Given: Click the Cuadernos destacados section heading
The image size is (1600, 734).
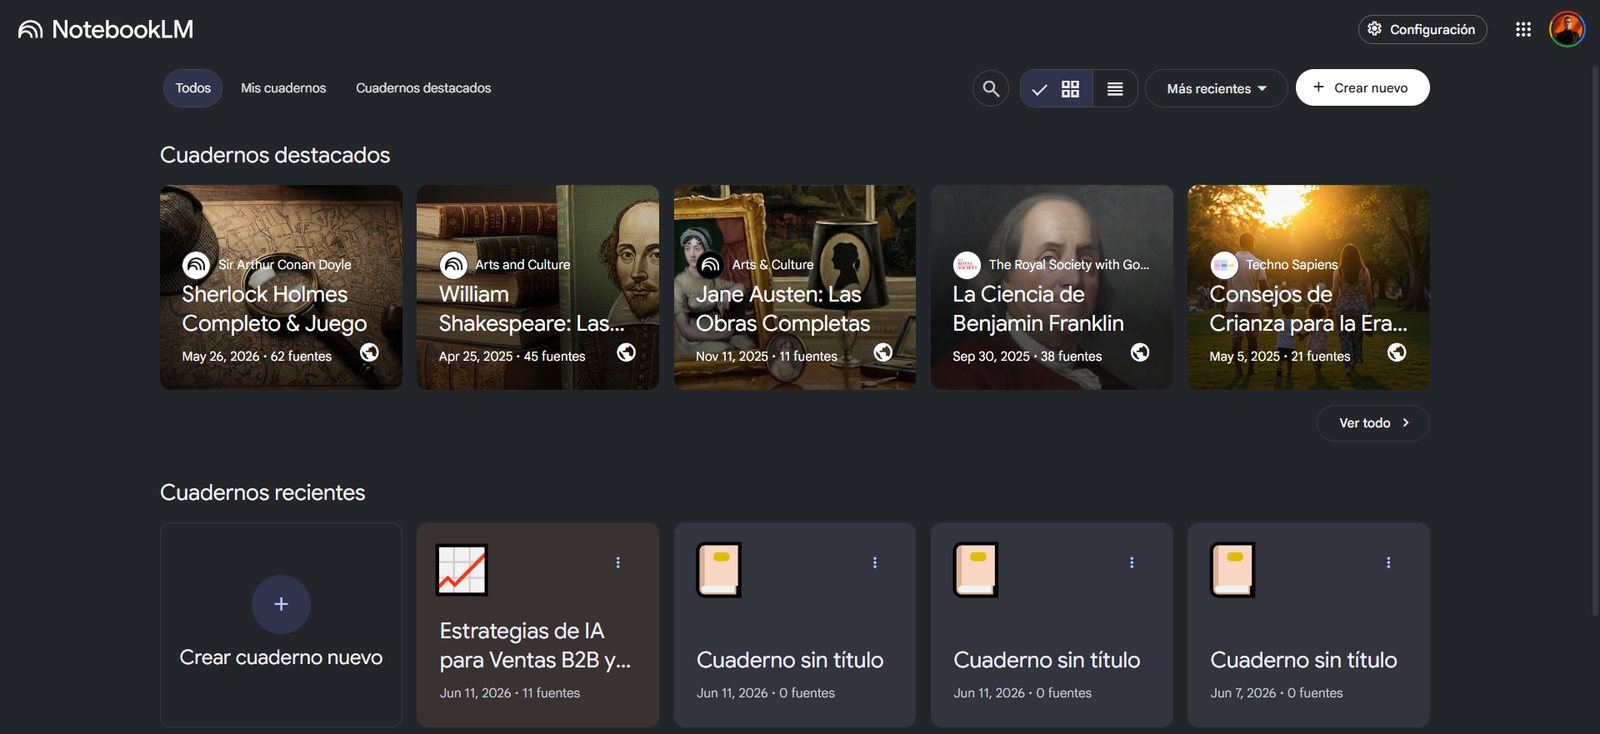Looking at the screenshot, I should (x=275, y=155).
